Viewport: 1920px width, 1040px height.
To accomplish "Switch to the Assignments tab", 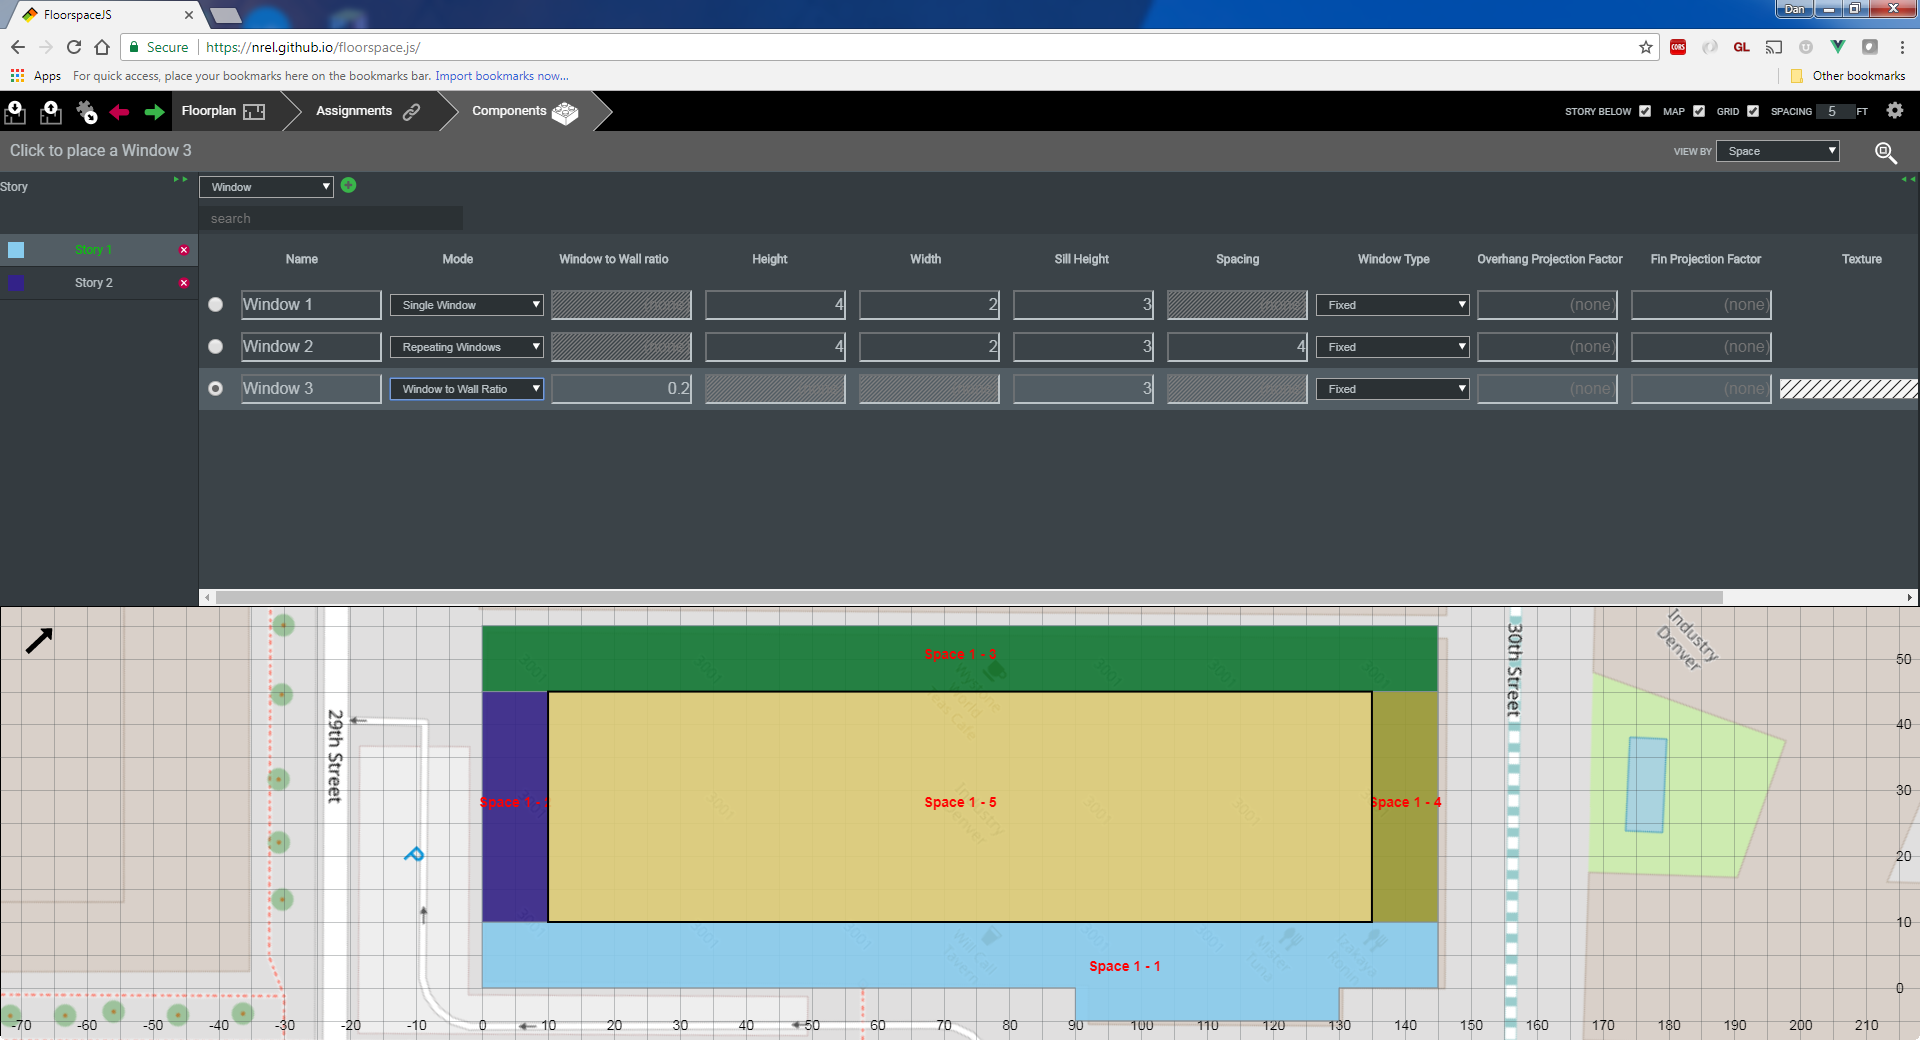I will (367, 111).
